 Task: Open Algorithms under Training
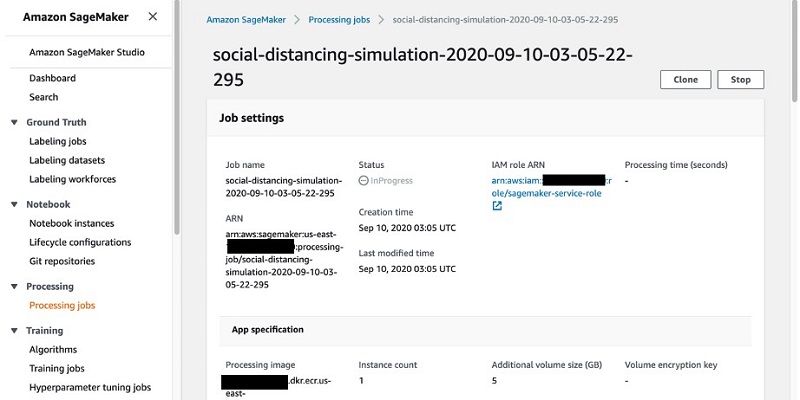(x=53, y=349)
